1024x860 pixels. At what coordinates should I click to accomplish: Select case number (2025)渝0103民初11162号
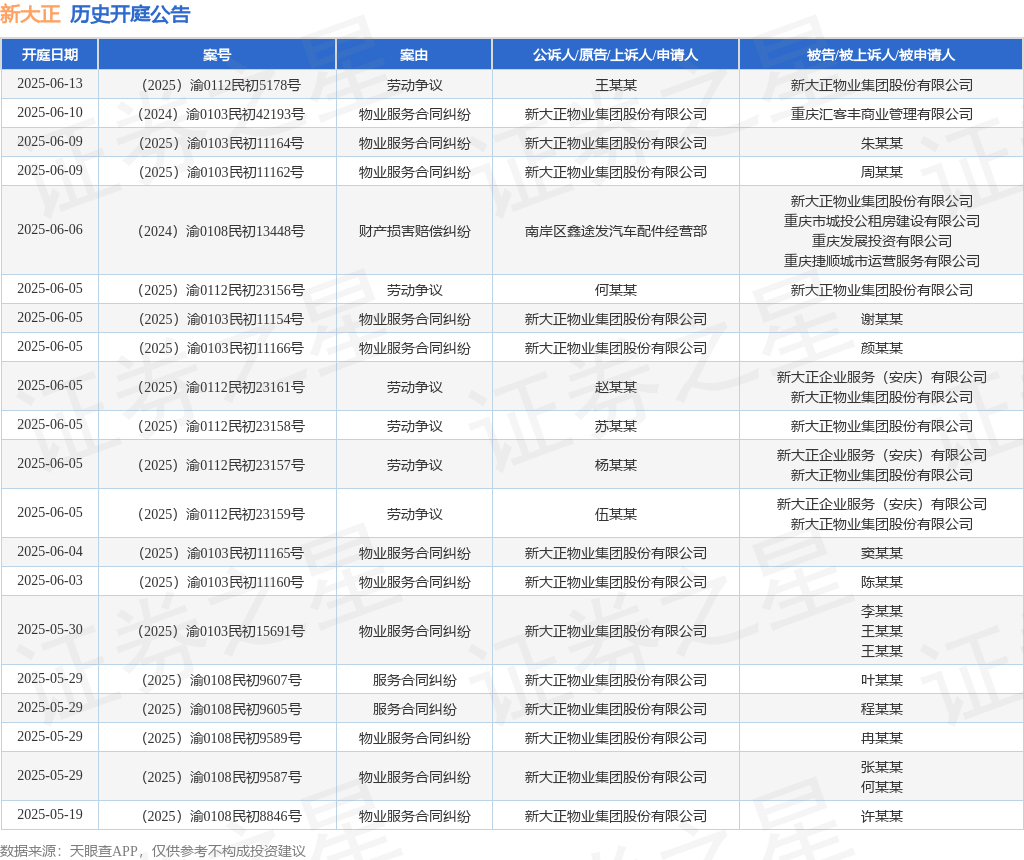pyautogui.click(x=221, y=172)
